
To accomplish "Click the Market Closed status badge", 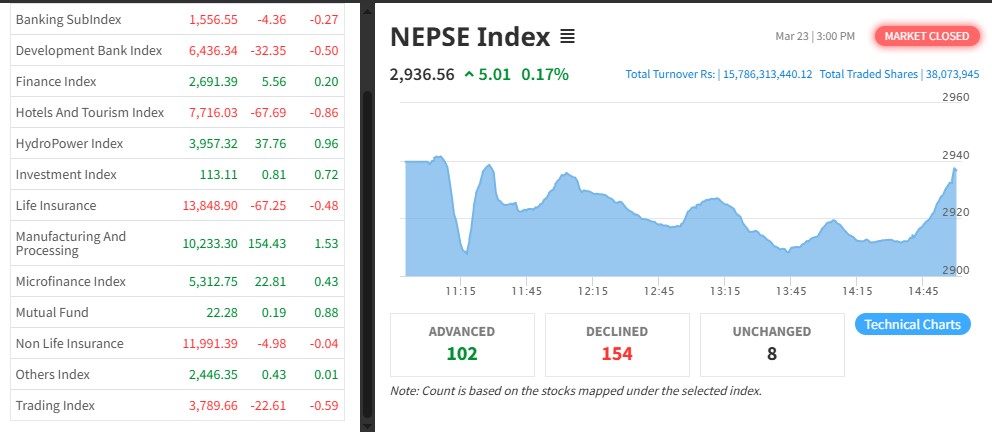I will (926, 36).
